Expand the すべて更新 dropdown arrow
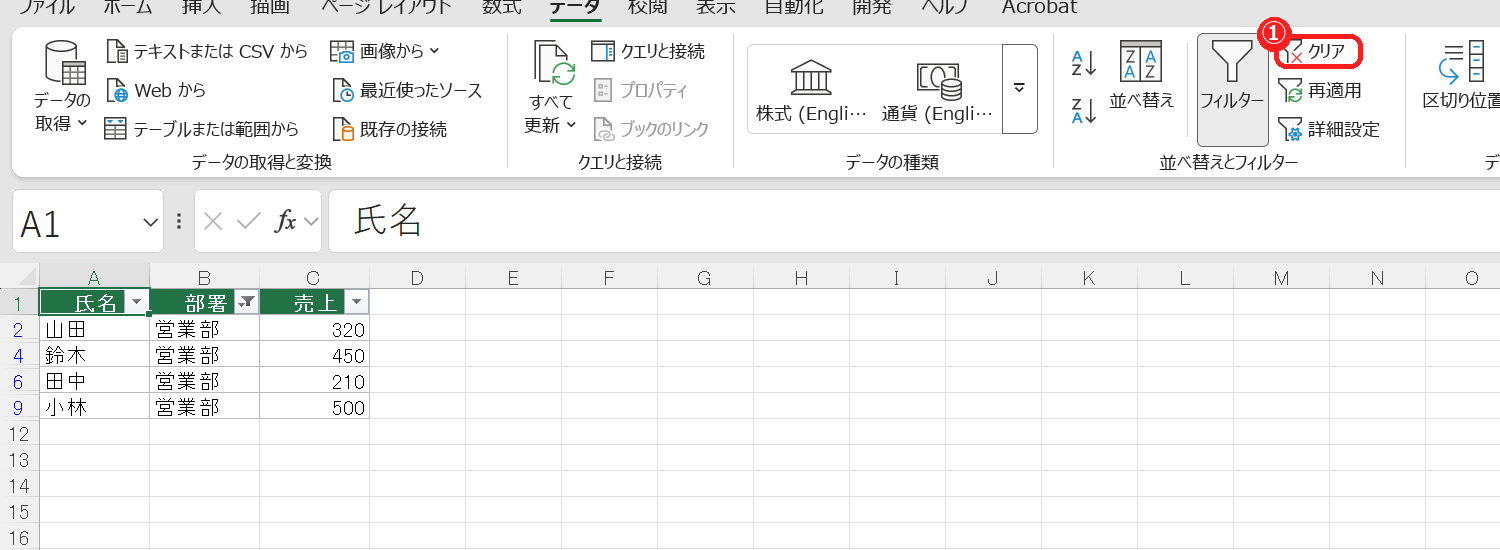This screenshot has width=1500, height=550. (x=572, y=125)
